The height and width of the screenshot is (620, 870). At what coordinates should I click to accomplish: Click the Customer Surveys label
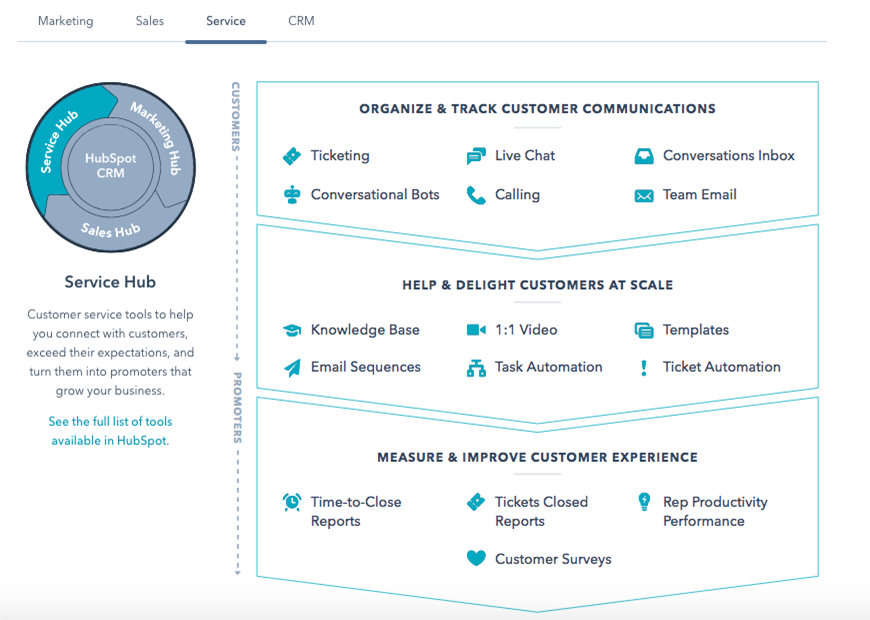553,559
